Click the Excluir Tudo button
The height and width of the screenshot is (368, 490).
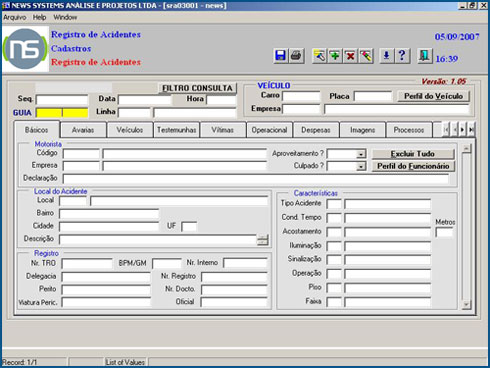tap(413, 154)
